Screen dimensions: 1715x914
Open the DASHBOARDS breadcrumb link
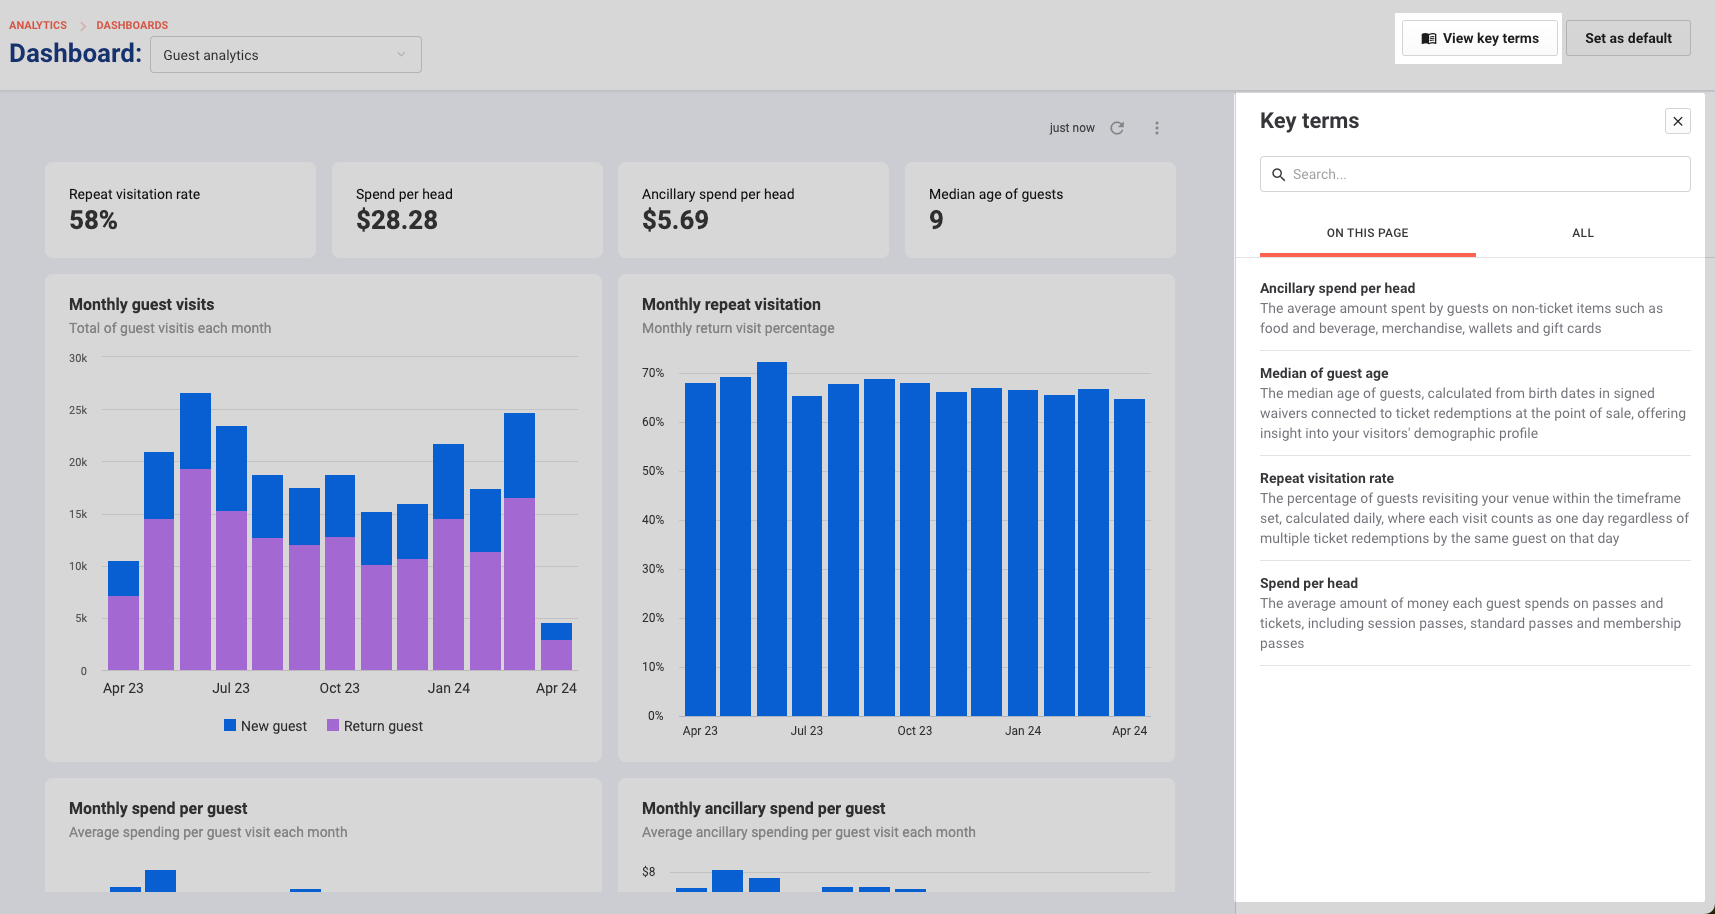[x=132, y=25]
